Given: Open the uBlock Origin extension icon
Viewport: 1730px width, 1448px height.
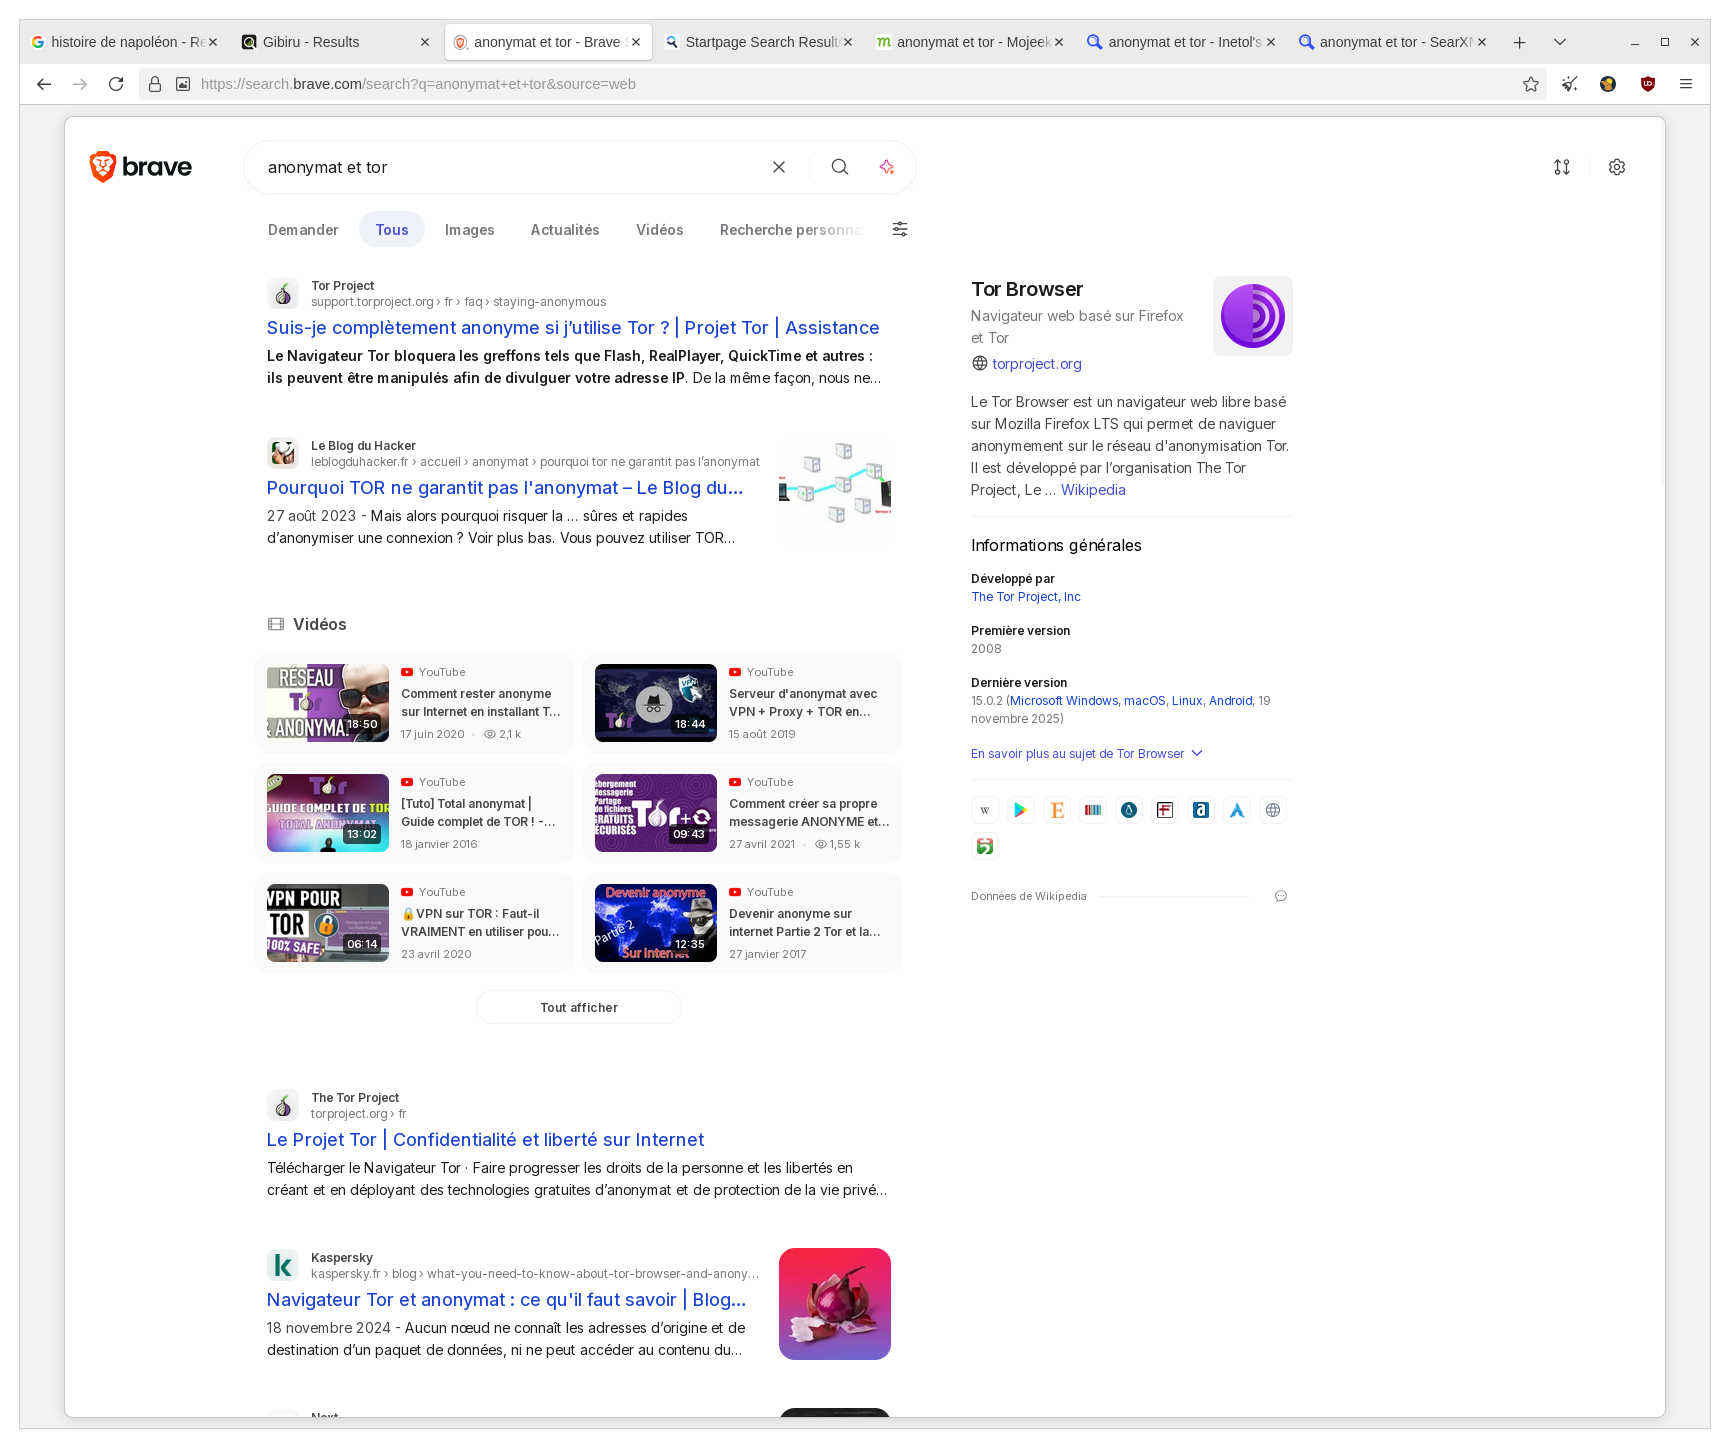Looking at the screenshot, I should click(x=1648, y=84).
